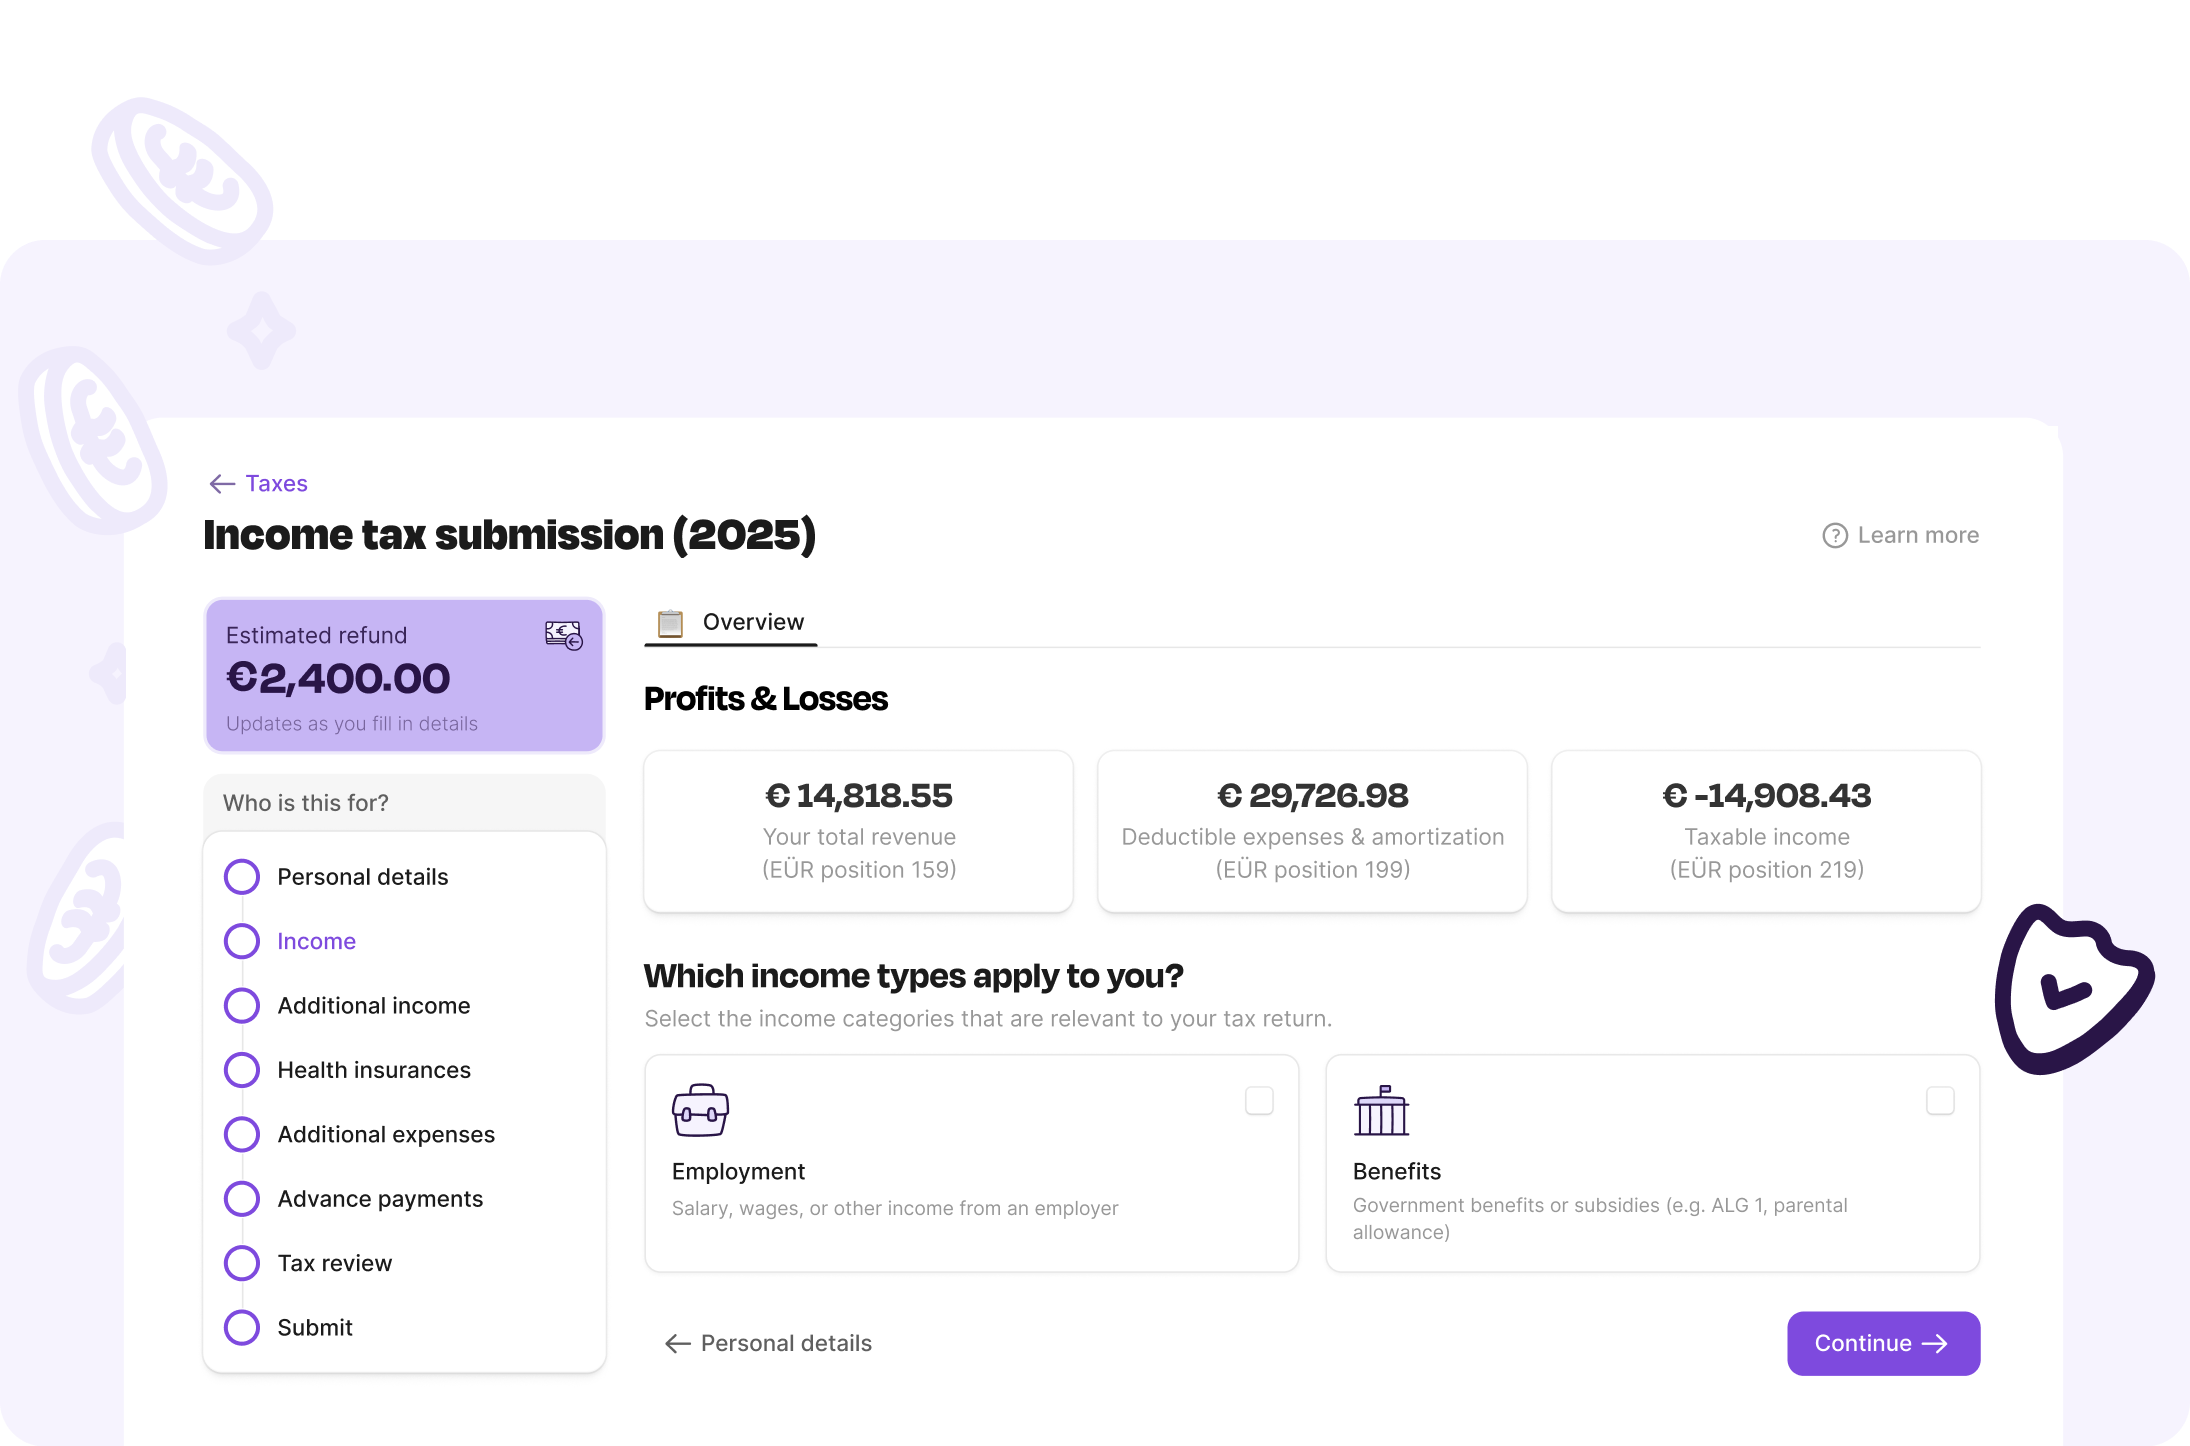2190x1446 pixels.
Task: Select the Income step circle
Action: 242,941
